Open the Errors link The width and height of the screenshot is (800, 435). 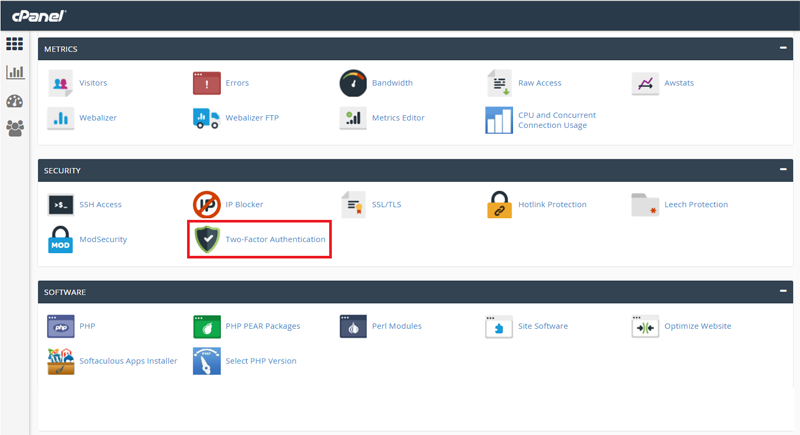point(237,83)
